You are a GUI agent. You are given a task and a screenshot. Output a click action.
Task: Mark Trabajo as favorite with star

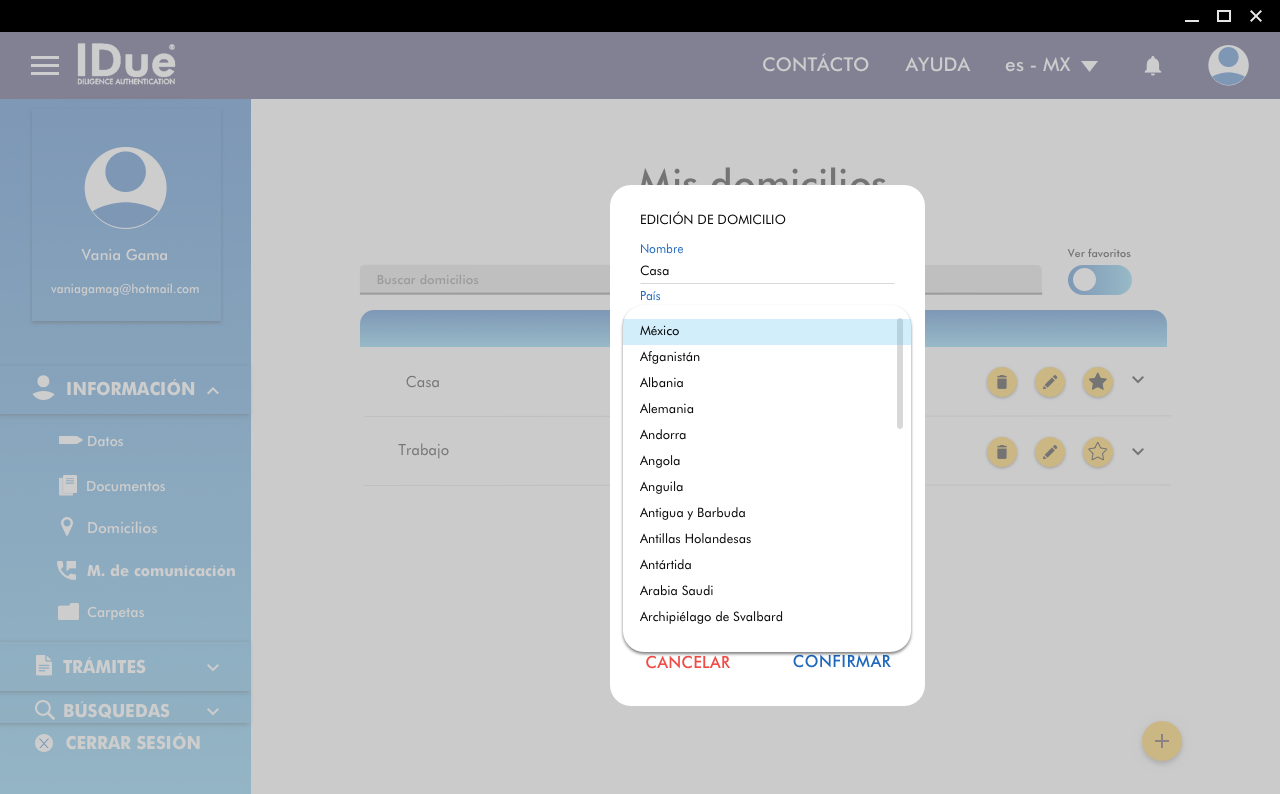1097,452
